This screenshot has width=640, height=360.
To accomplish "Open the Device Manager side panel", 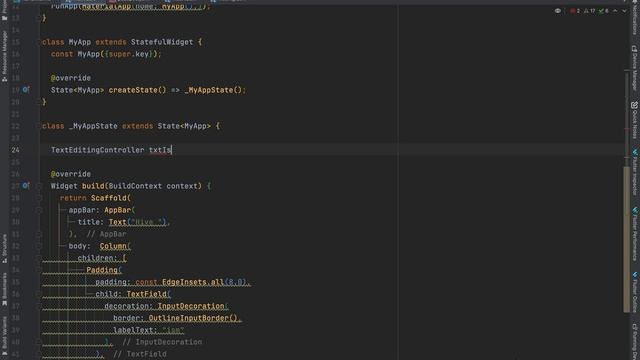I will [x=635, y=67].
